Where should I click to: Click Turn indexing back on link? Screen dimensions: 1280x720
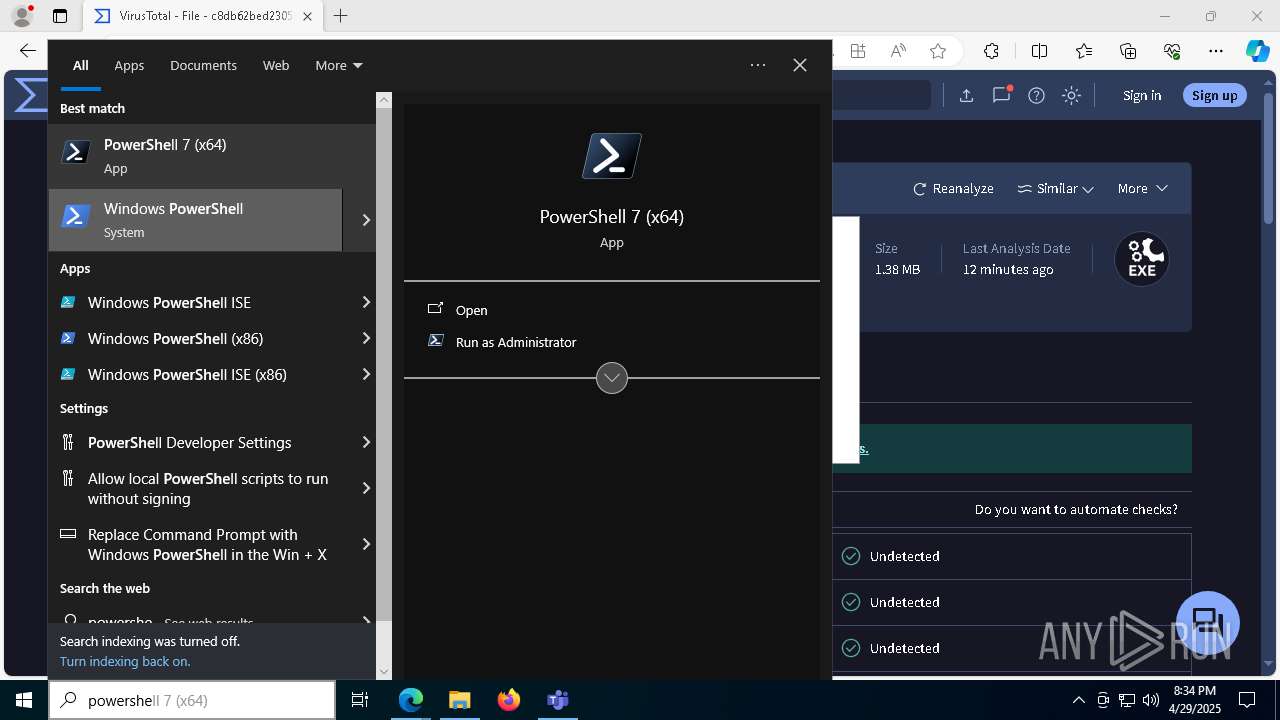pos(125,661)
